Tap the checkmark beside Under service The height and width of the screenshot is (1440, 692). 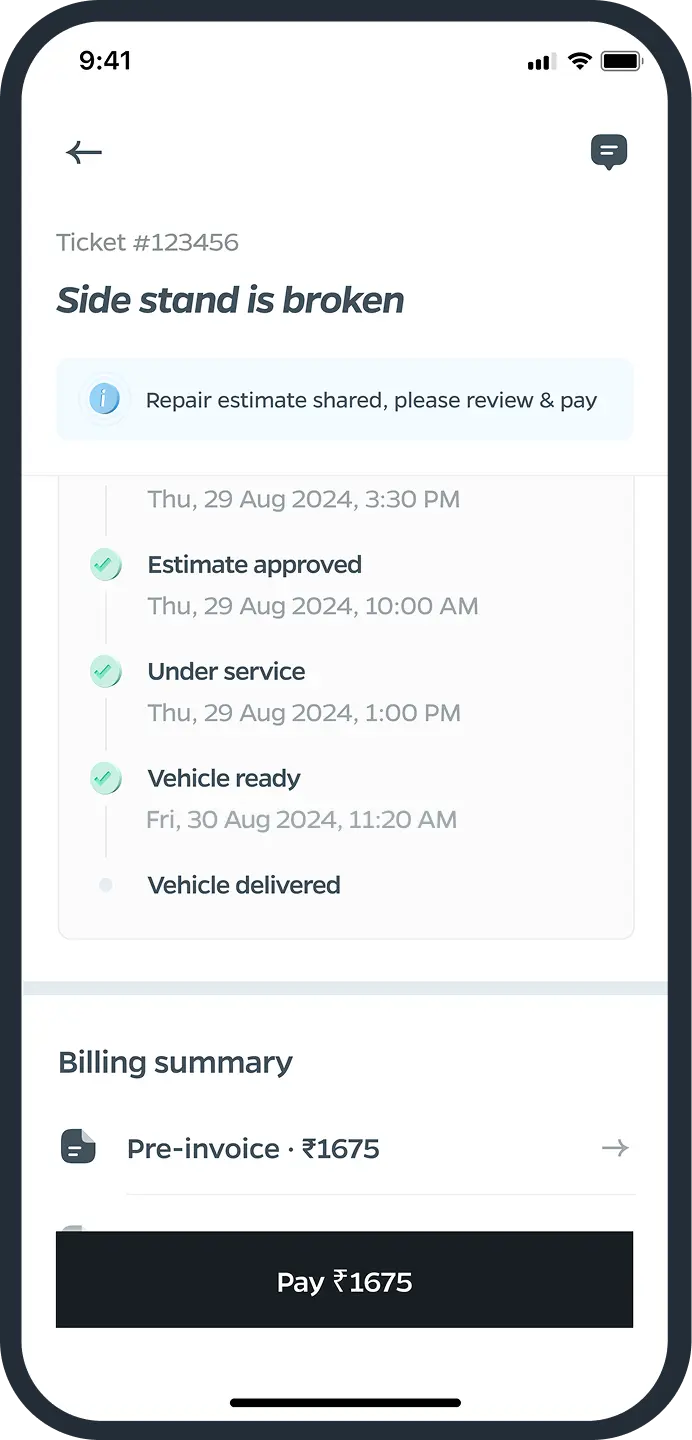(x=106, y=671)
